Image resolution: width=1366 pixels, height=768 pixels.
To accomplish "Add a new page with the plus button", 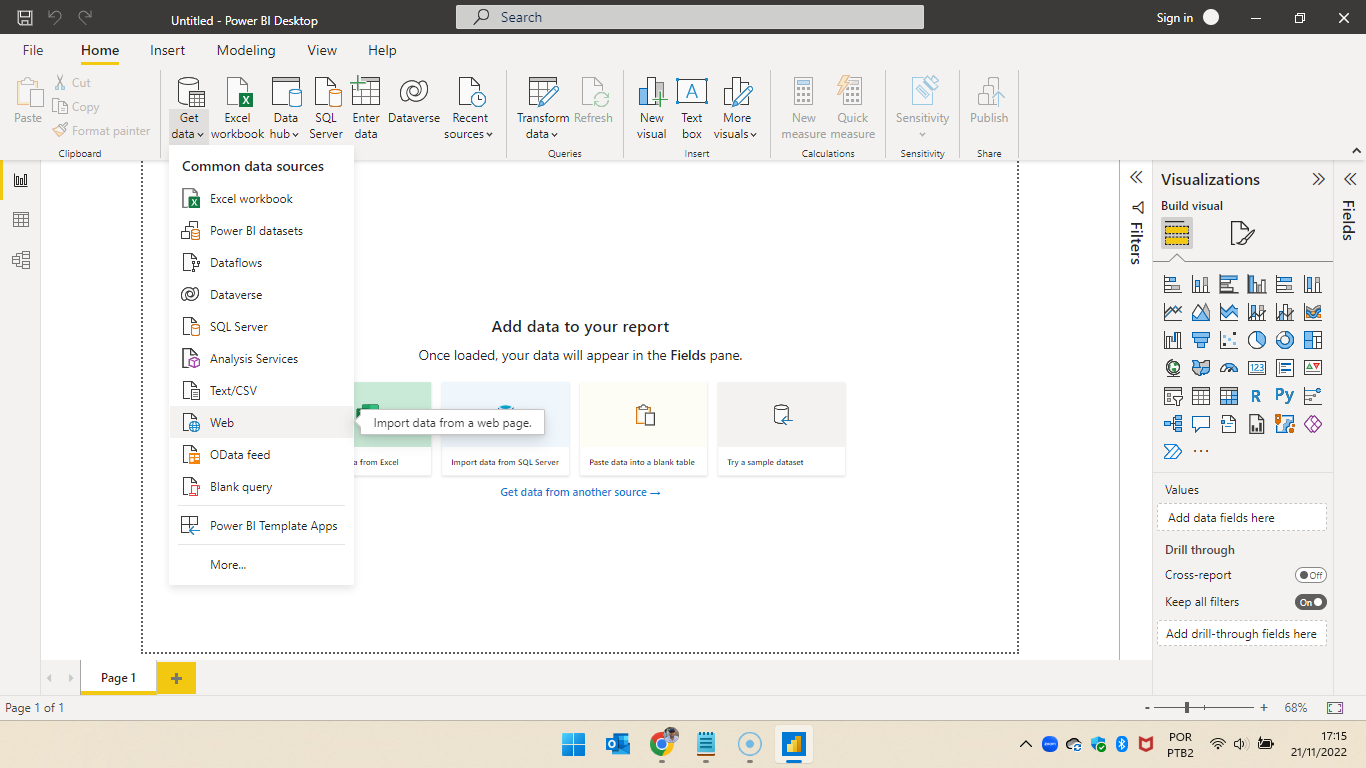I will click(x=176, y=678).
